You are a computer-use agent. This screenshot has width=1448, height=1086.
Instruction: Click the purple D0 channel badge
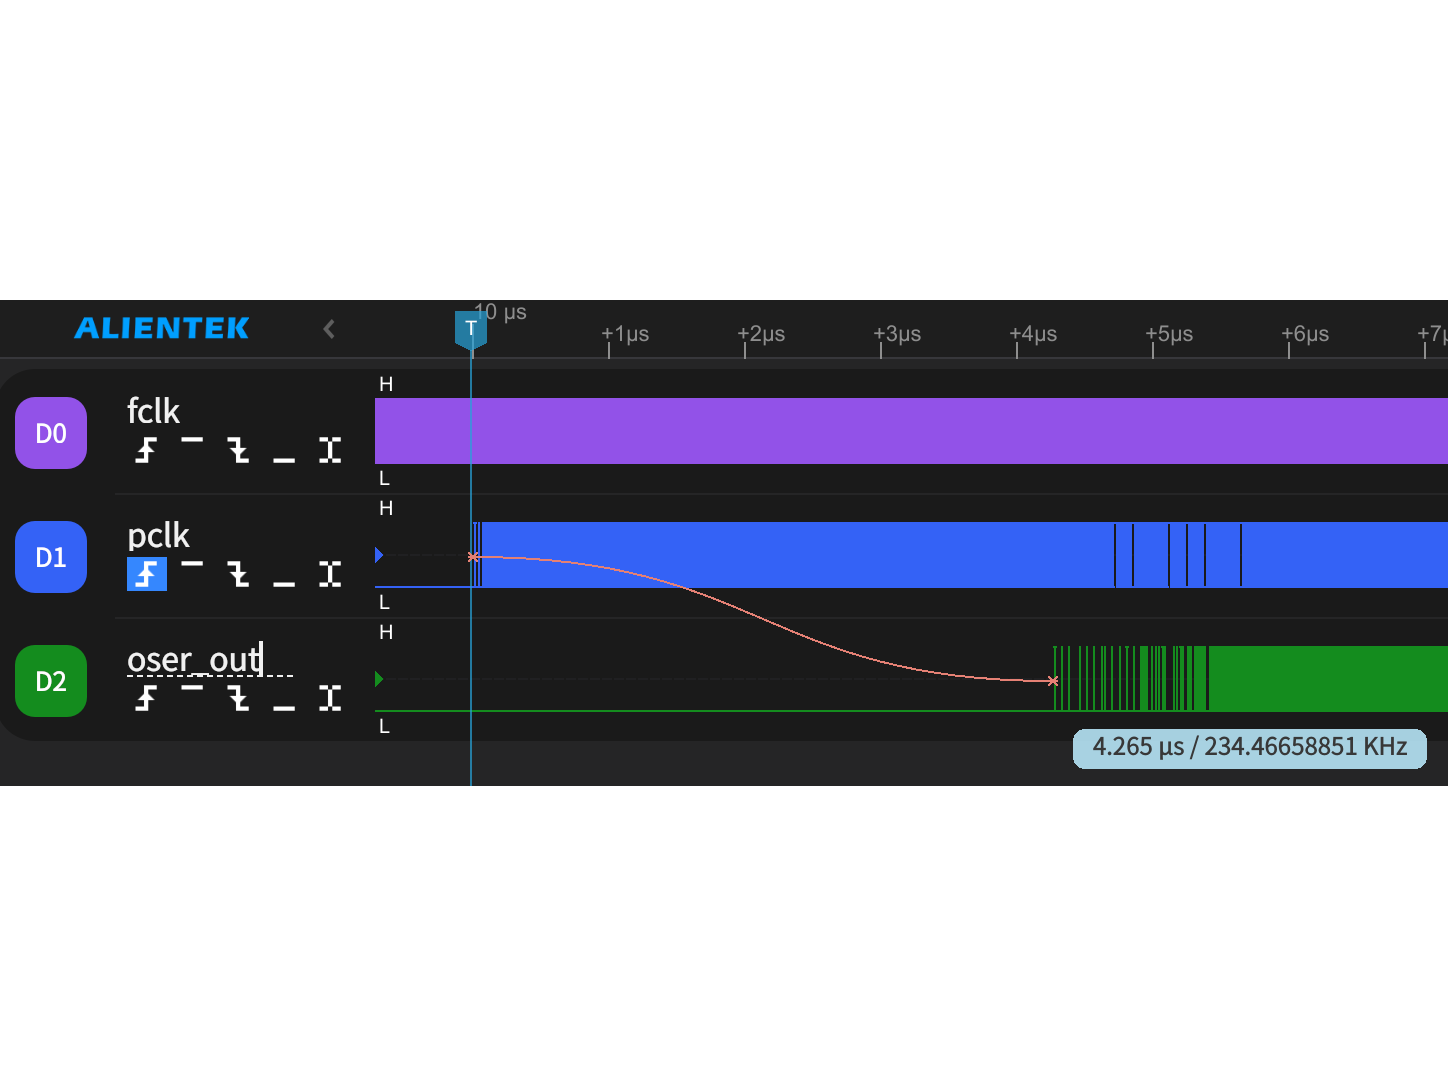pyautogui.click(x=51, y=433)
